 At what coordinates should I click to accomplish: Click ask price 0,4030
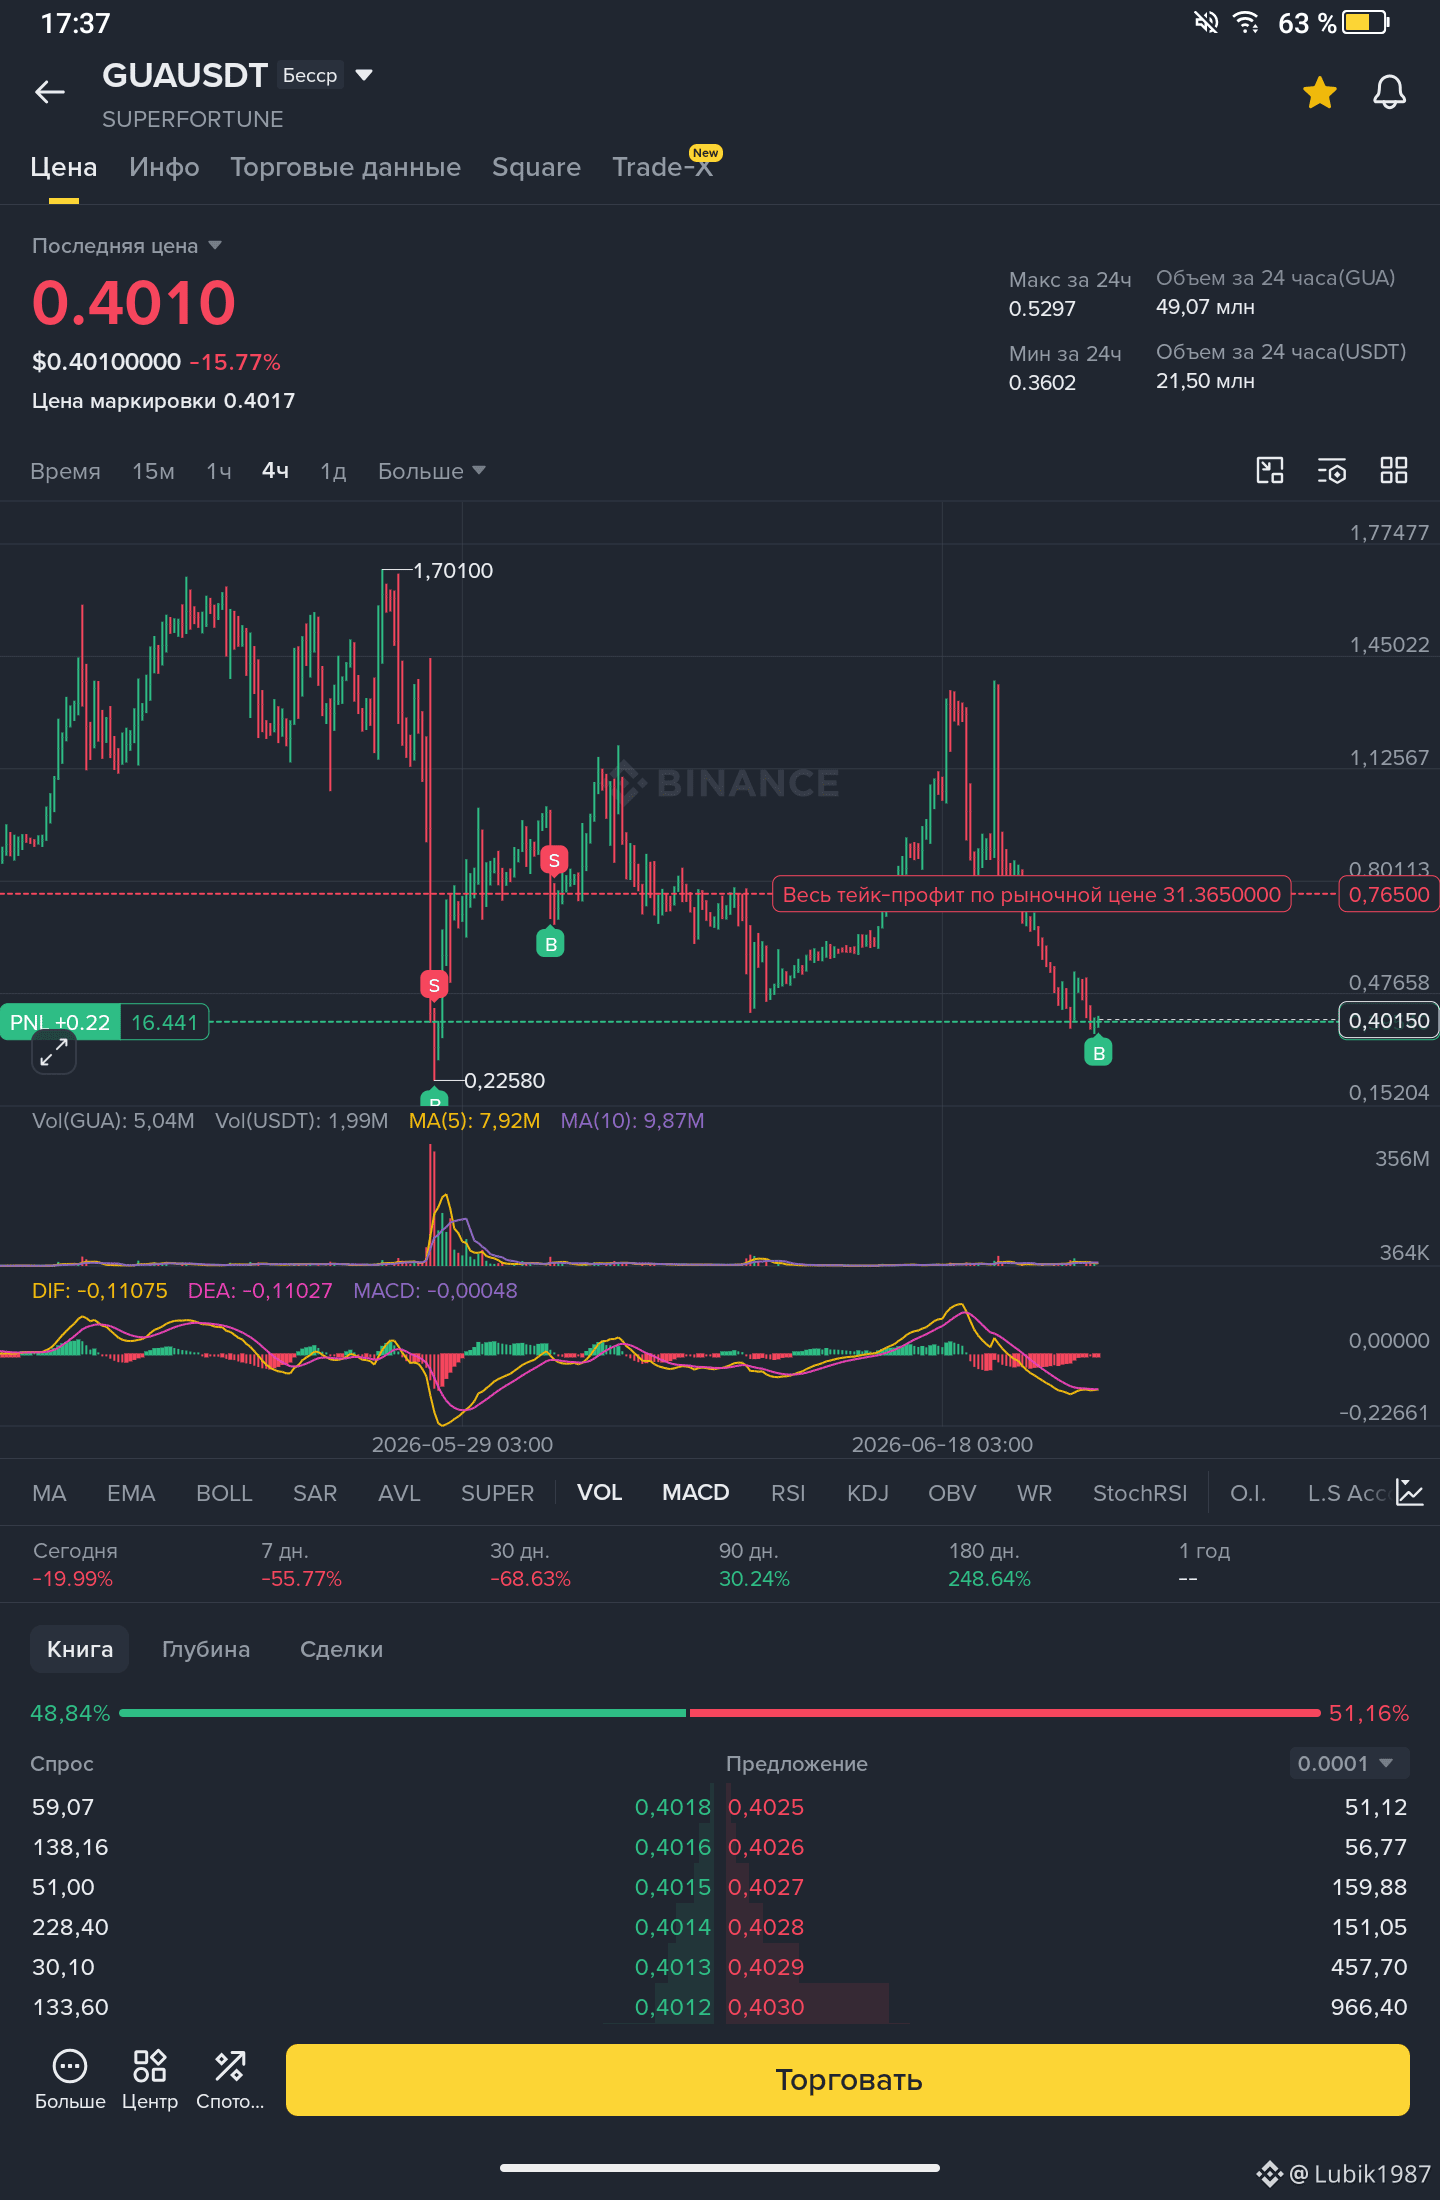pos(766,2007)
